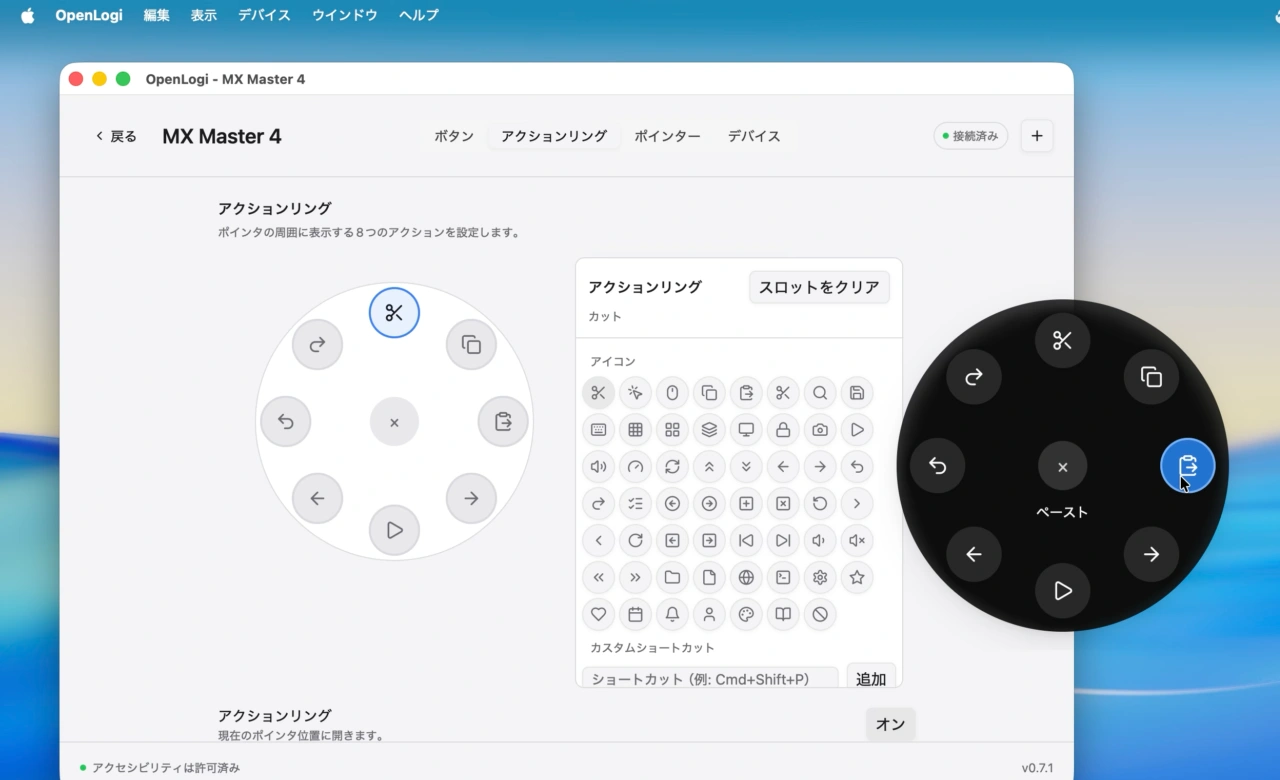Choose the two-arrow sync icon
Viewport: 1280px width, 780px height.
point(672,467)
